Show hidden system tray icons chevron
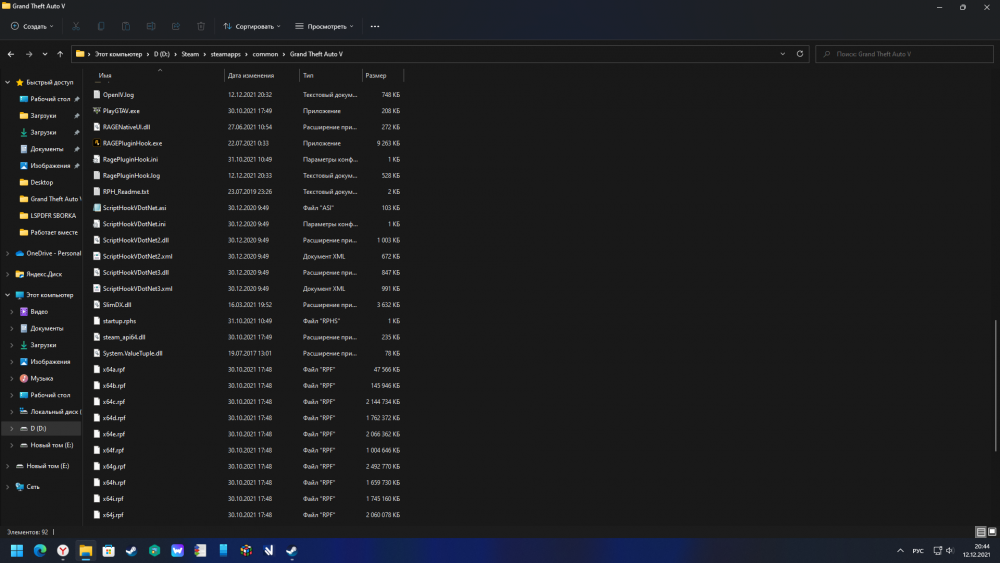Image resolution: width=1000 pixels, height=563 pixels. (x=901, y=551)
